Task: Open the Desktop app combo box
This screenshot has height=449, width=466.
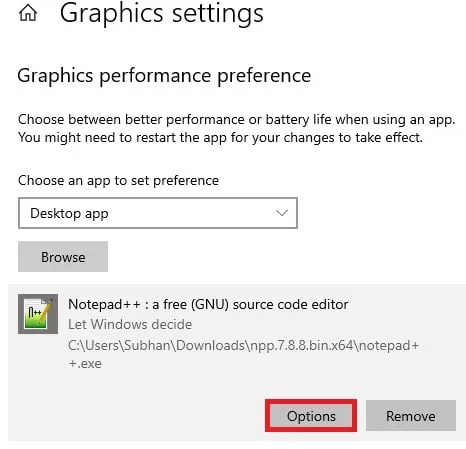Action: pyautogui.click(x=158, y=213)
